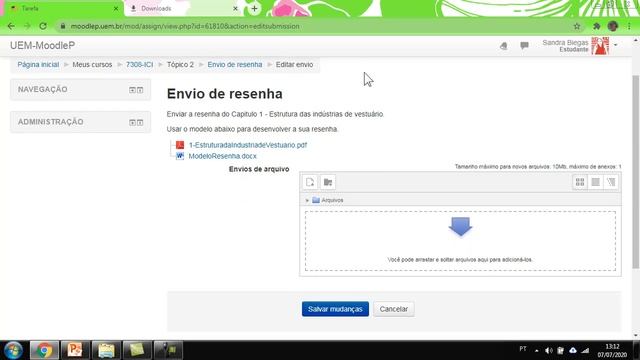Close the Tarefa tab
The image size is (640, 360).
[116, 8]
